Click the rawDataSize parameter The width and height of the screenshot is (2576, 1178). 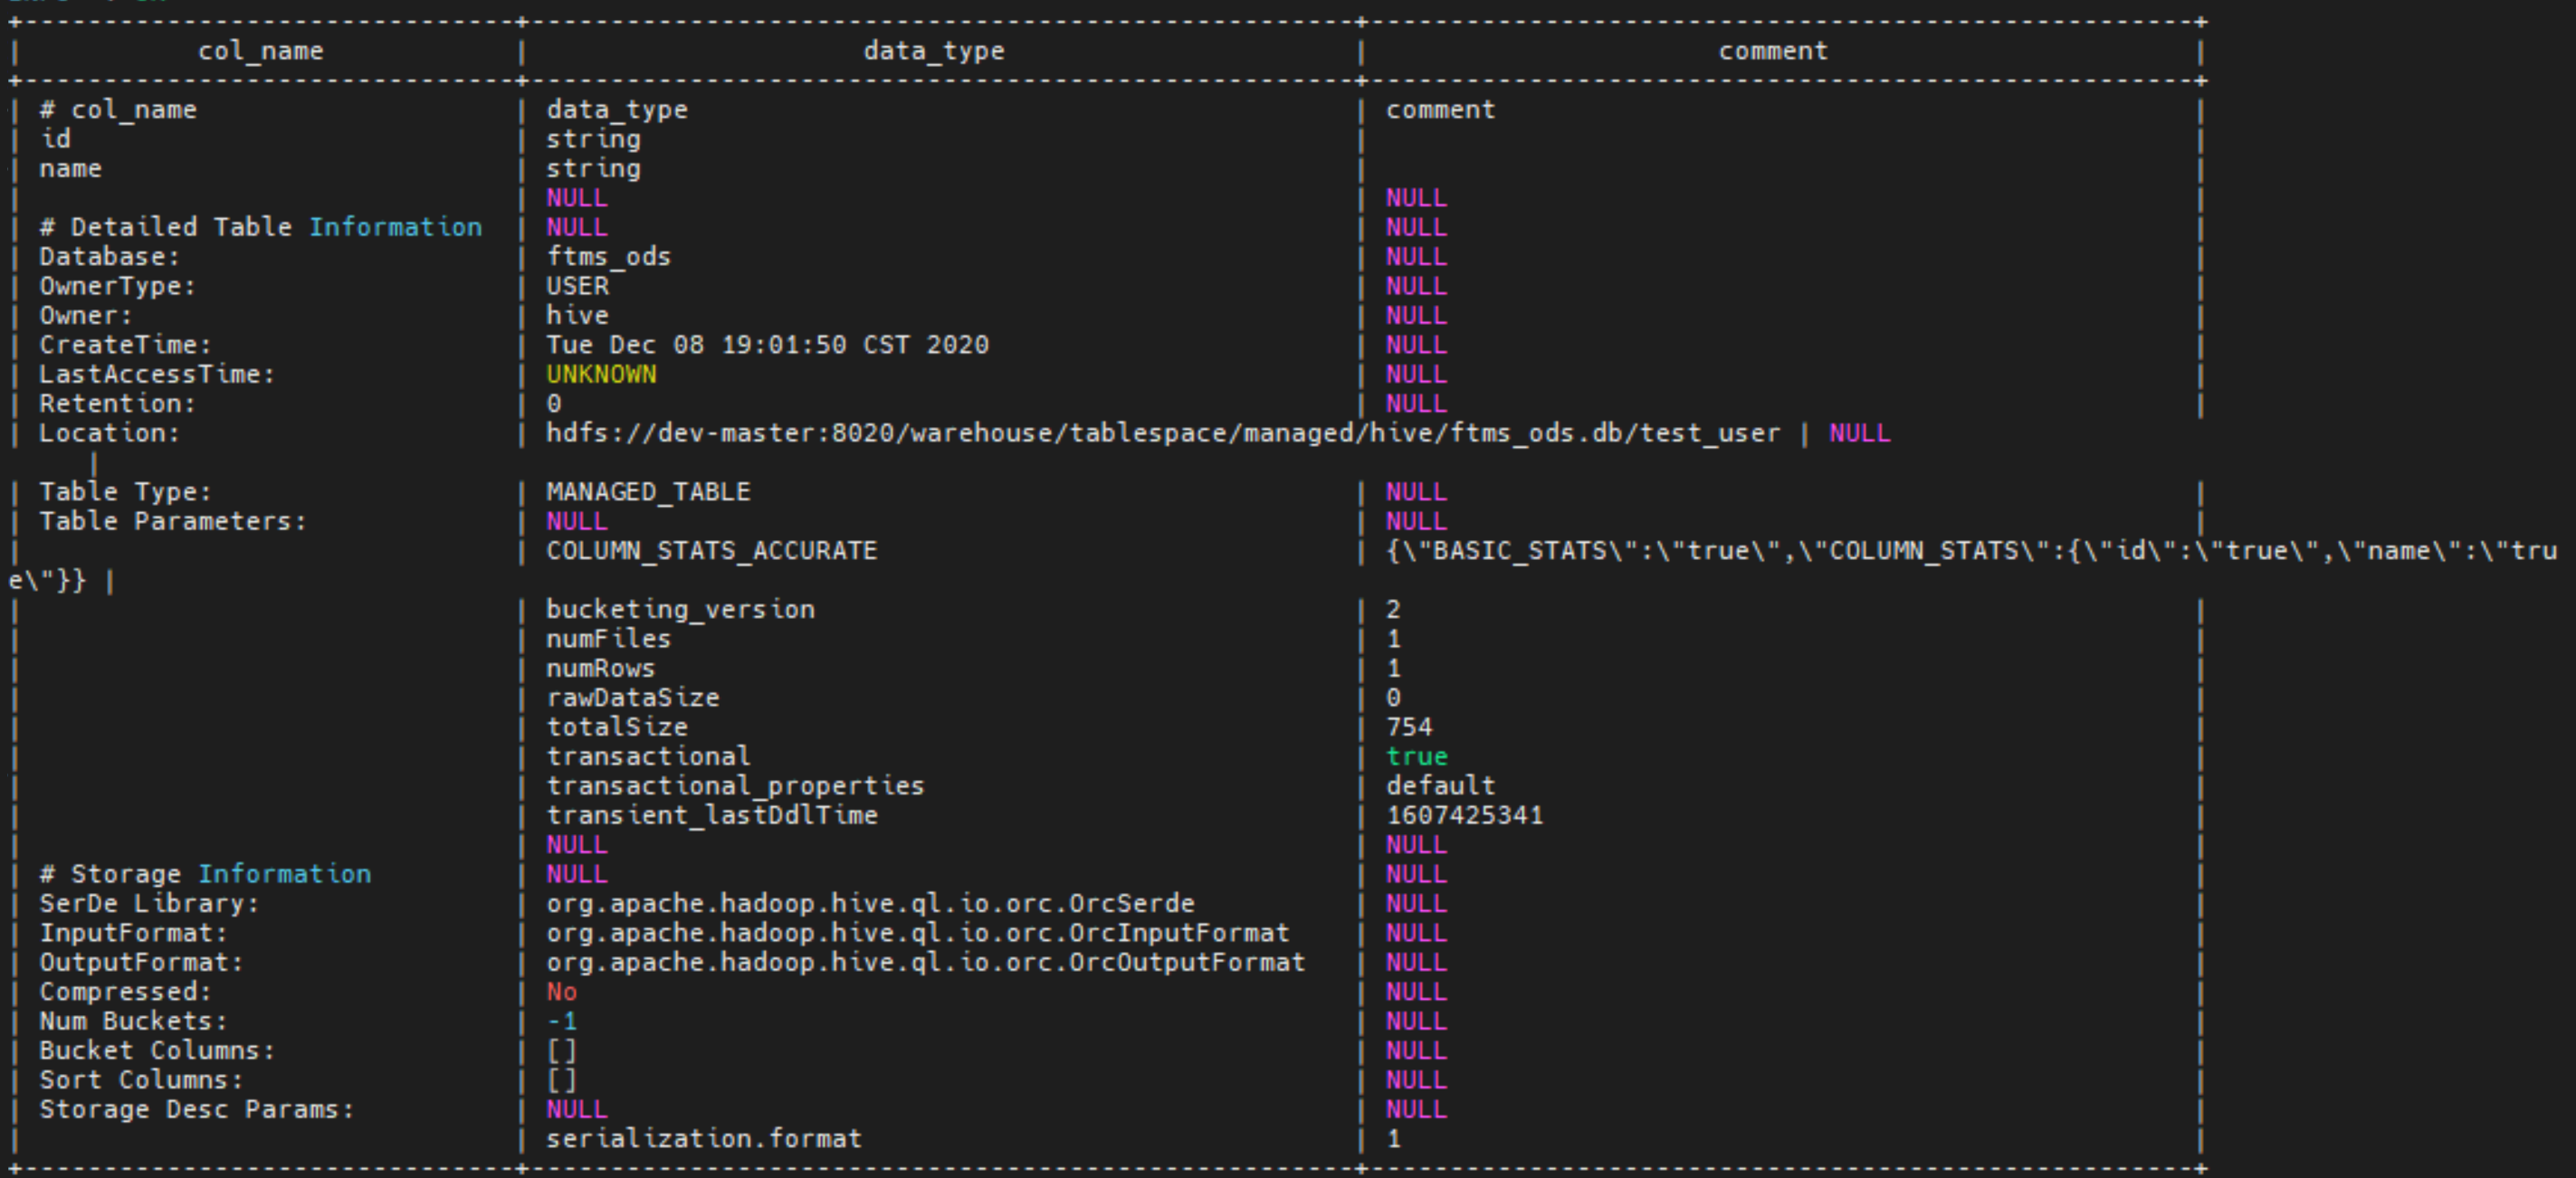coord(632,698)
